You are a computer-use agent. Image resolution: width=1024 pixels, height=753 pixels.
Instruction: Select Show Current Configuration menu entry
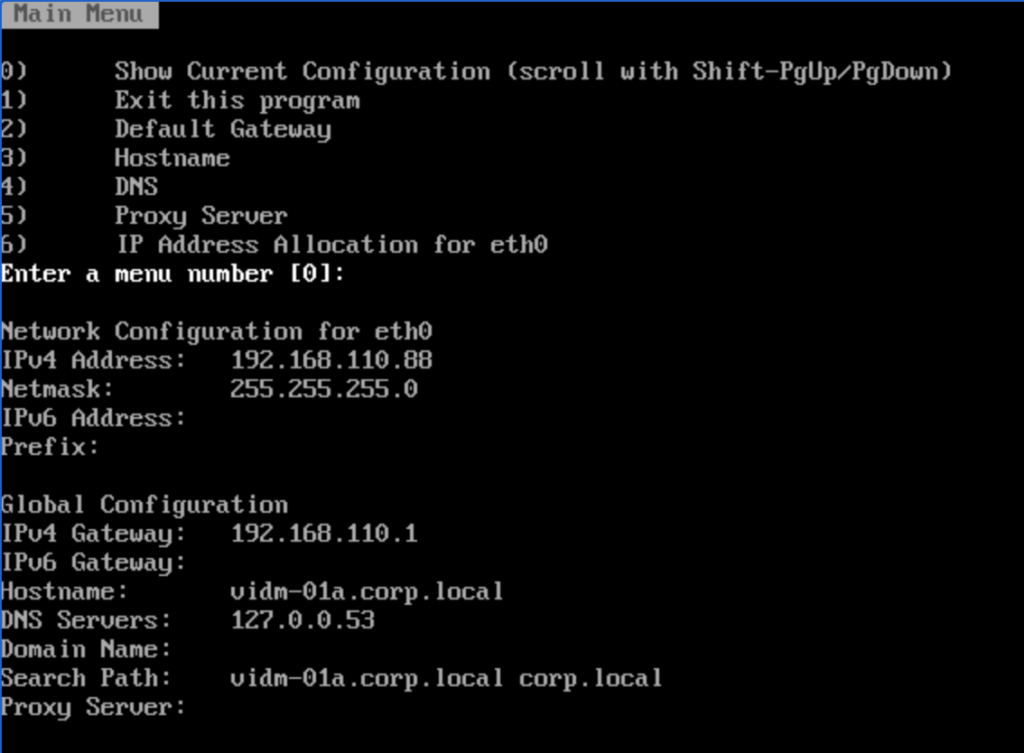click(532, 72)
